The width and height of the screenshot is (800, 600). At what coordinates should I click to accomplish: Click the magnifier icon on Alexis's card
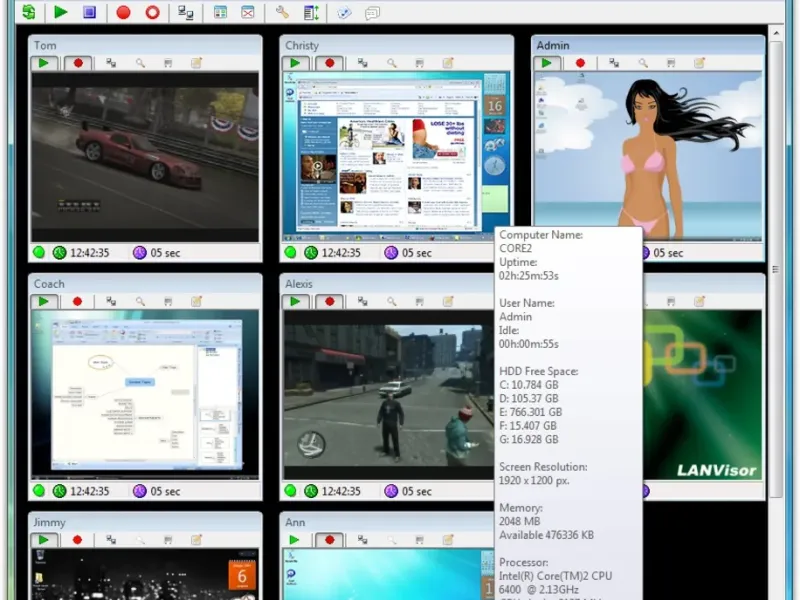click(x=391, y=301)
